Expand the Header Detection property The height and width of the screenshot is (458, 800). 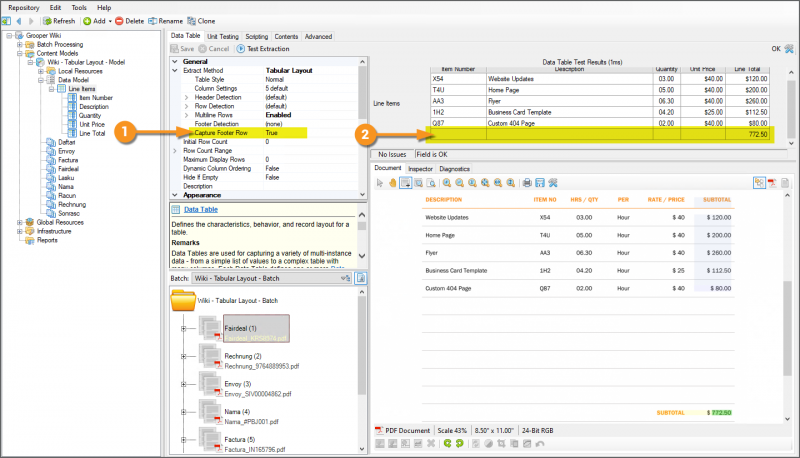186,96
